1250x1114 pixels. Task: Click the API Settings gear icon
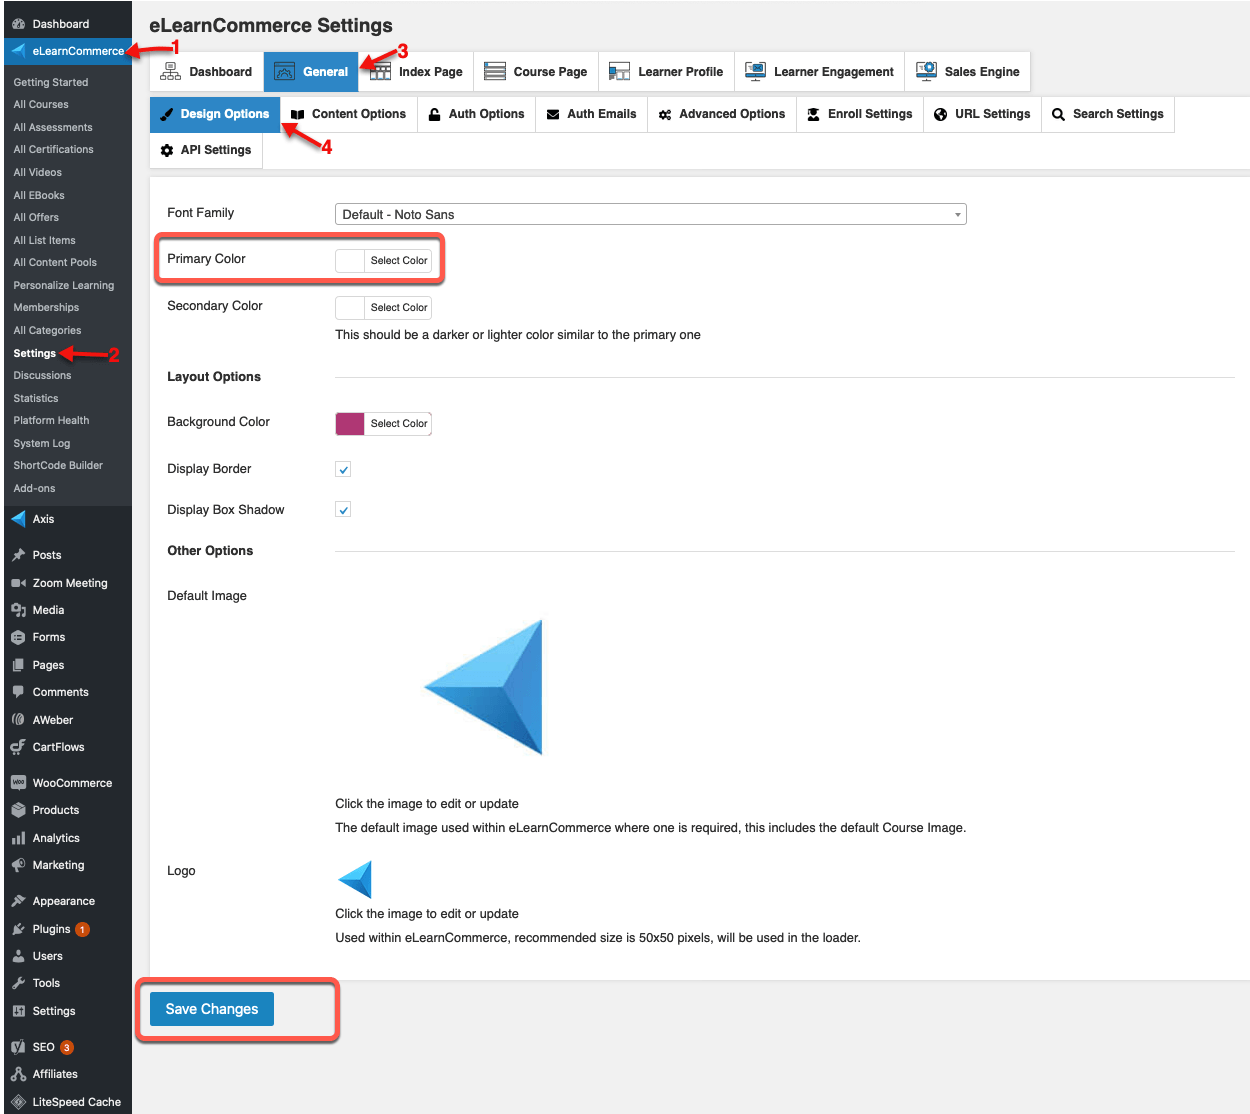click(167, 150)
